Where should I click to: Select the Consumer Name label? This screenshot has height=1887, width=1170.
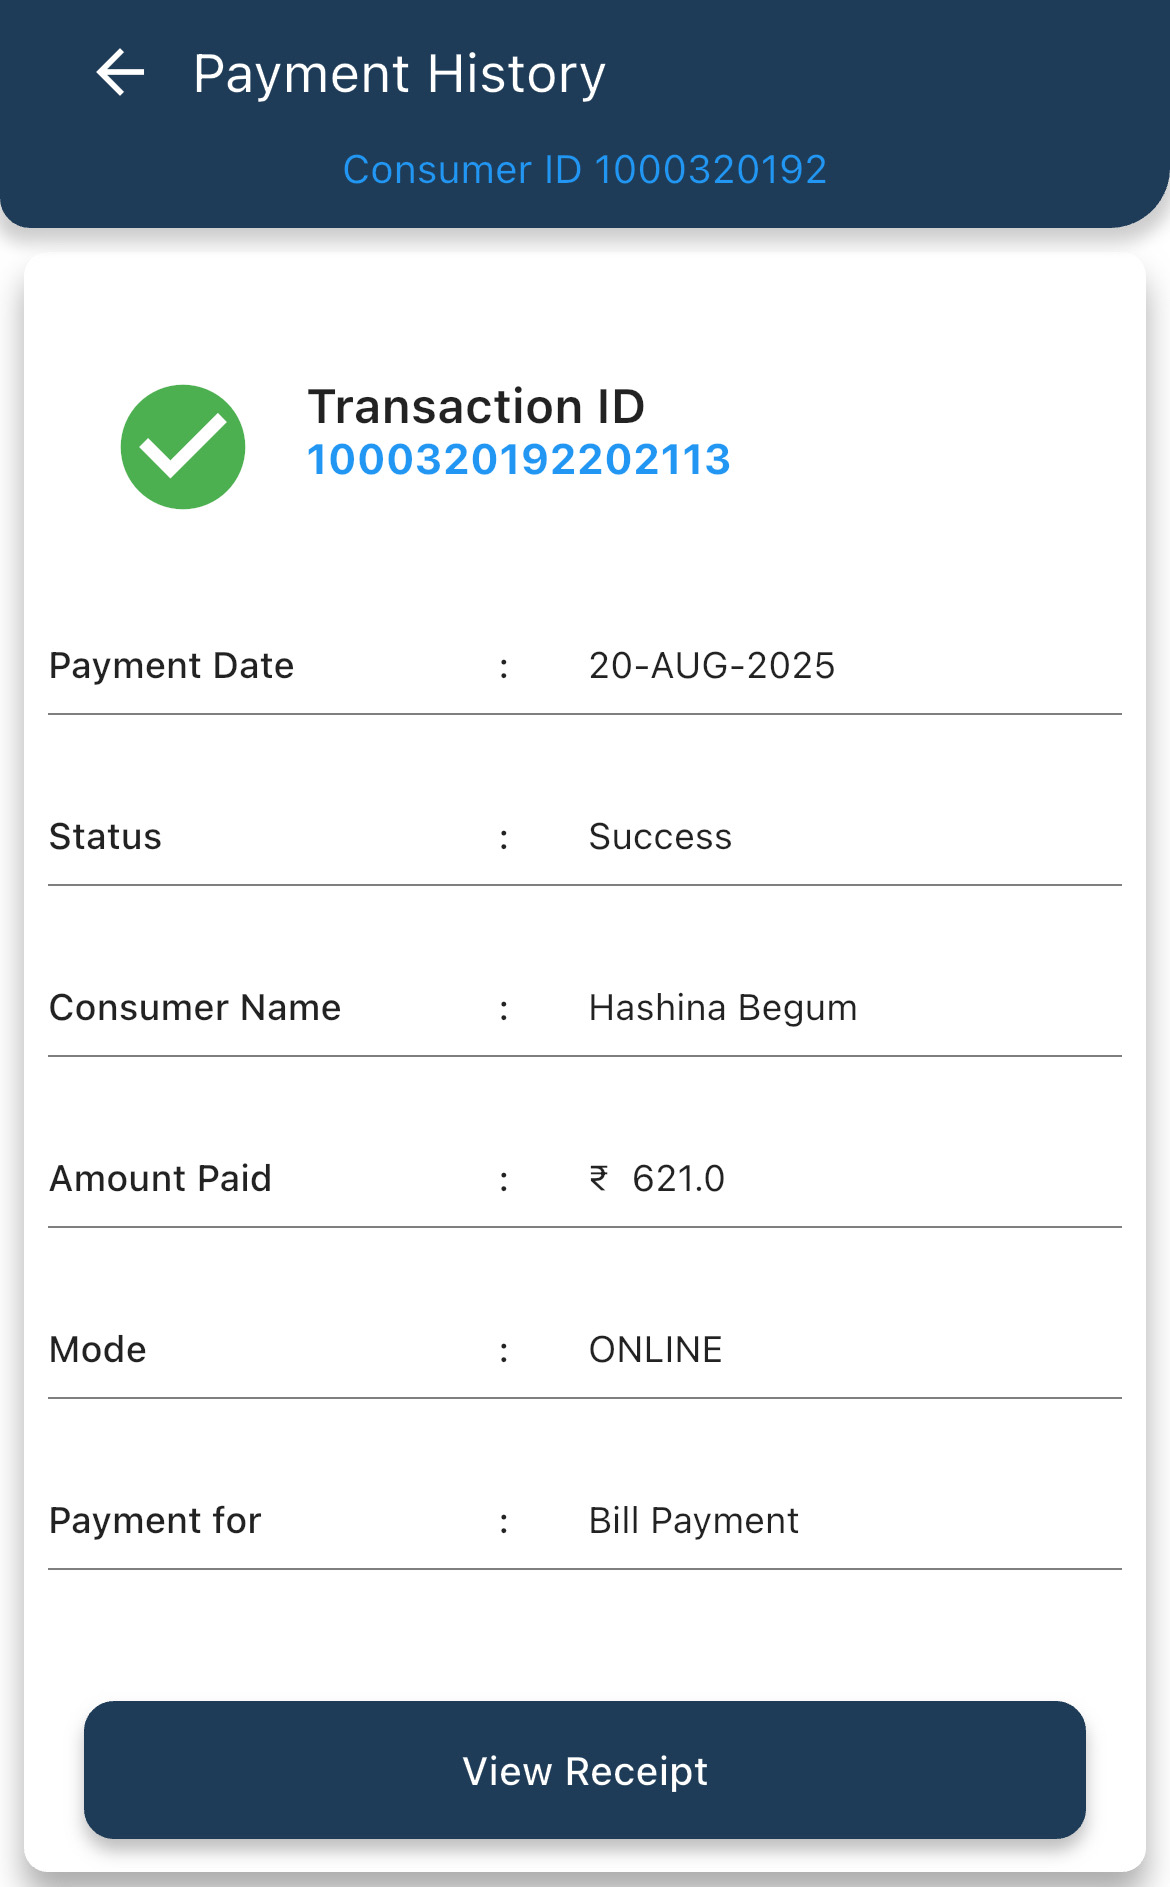coord(195,1008)
